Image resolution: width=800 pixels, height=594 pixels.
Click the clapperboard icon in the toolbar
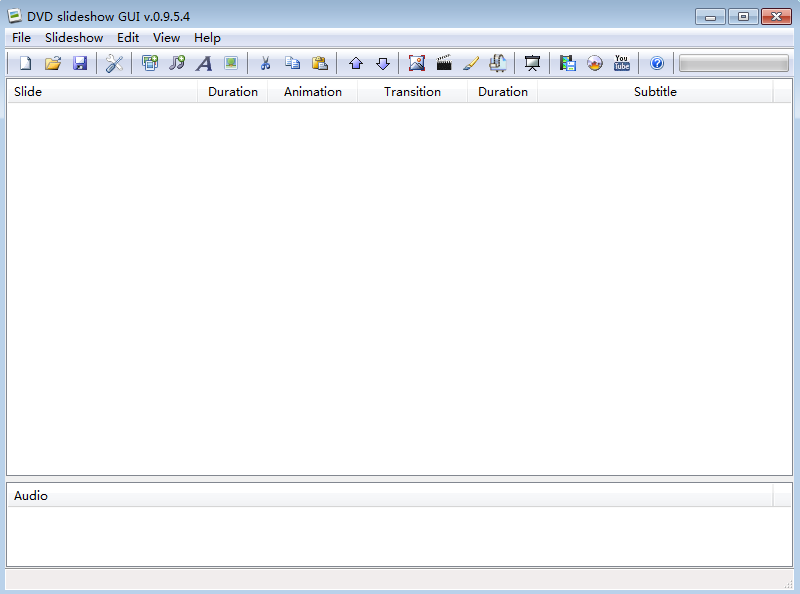[444, 63]
